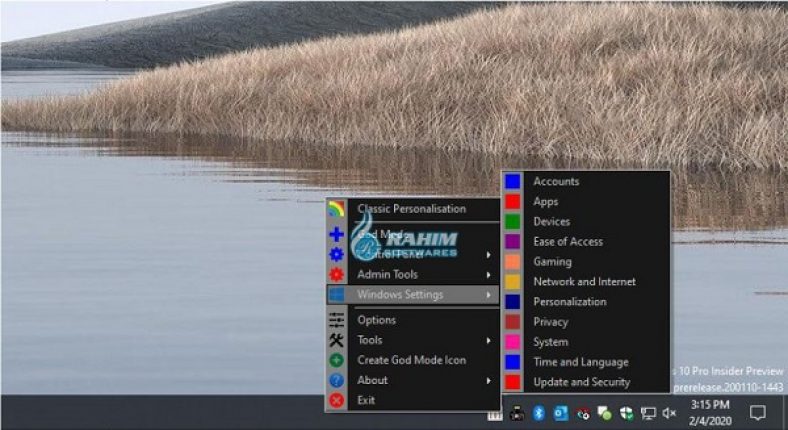Open the Action Center notification icon
Screen dimensions: 788x430
pyautogui.click(x=757, y=413)
